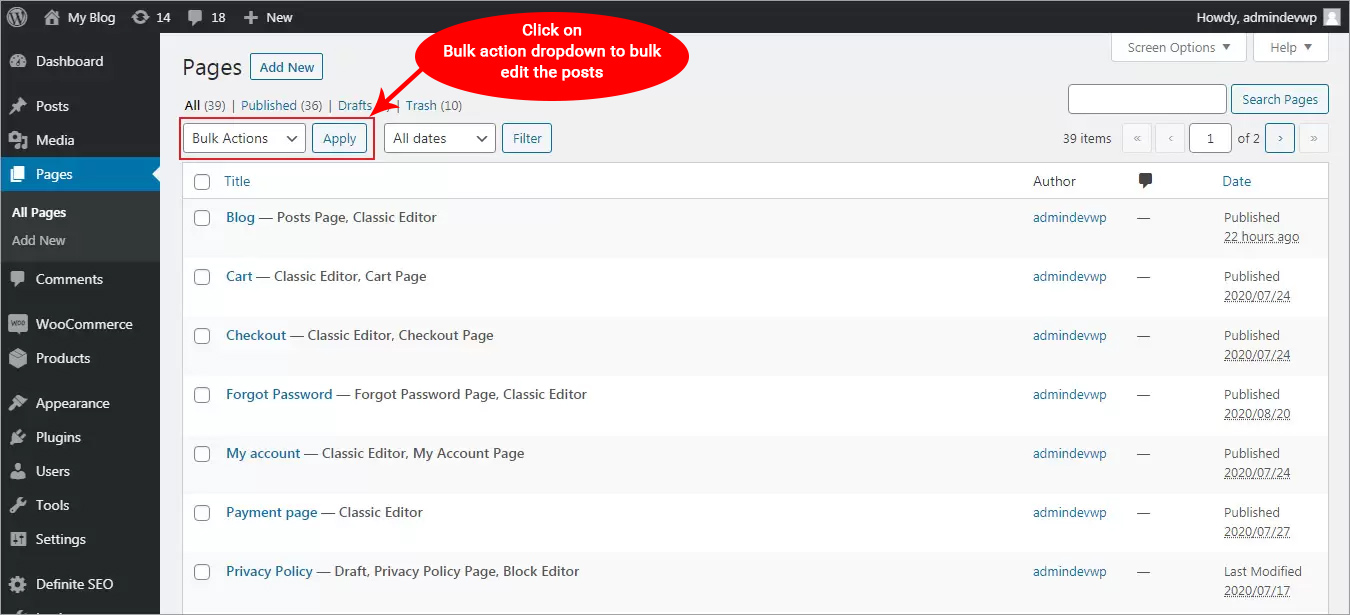Select all pages with header checkbox

pos(202,182)
